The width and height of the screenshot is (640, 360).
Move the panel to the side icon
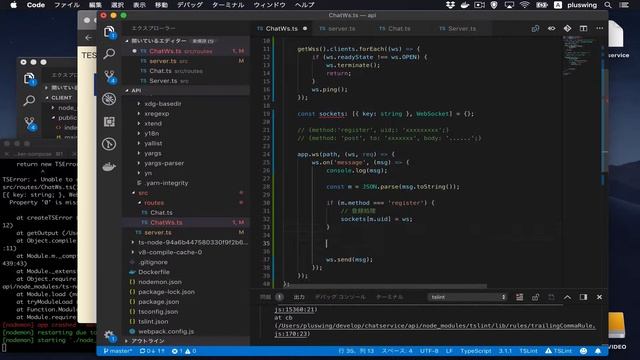point(583,297)
